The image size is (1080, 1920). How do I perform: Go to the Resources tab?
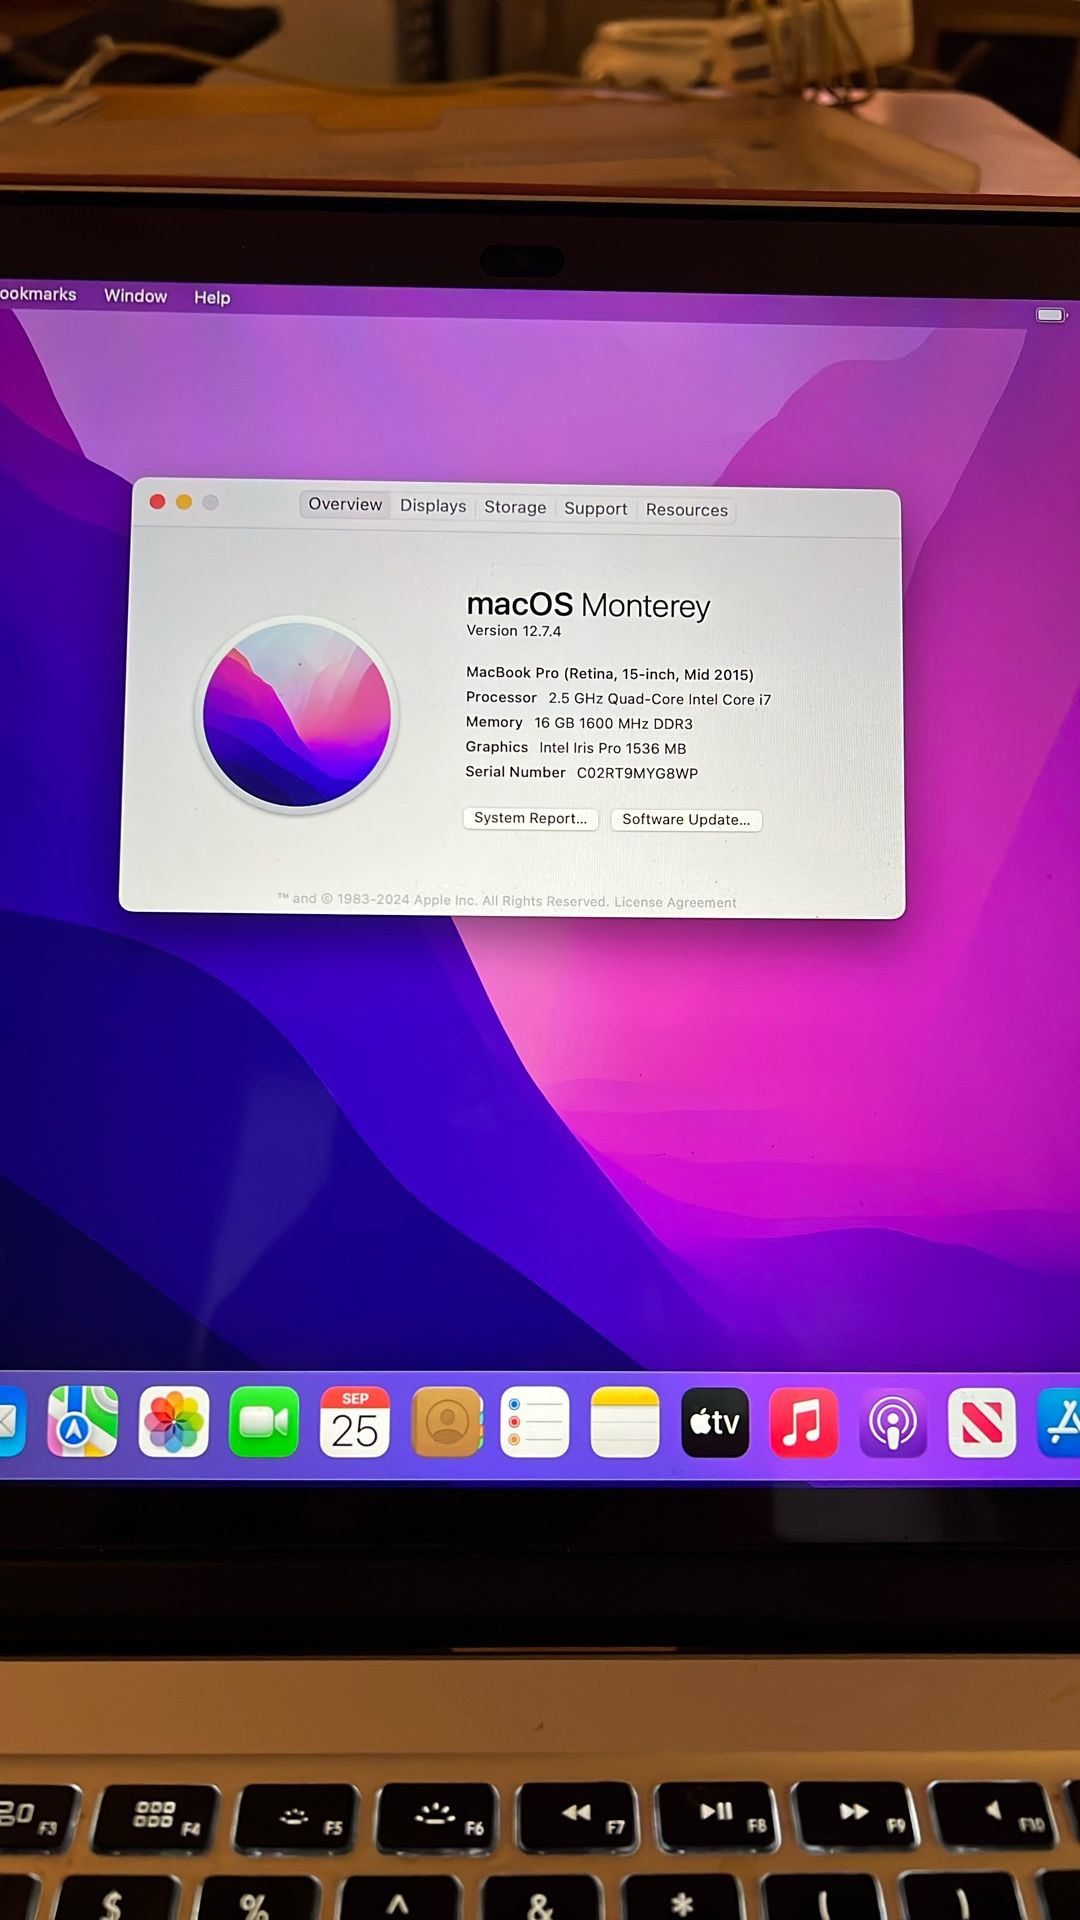click(x=687, y=509)
